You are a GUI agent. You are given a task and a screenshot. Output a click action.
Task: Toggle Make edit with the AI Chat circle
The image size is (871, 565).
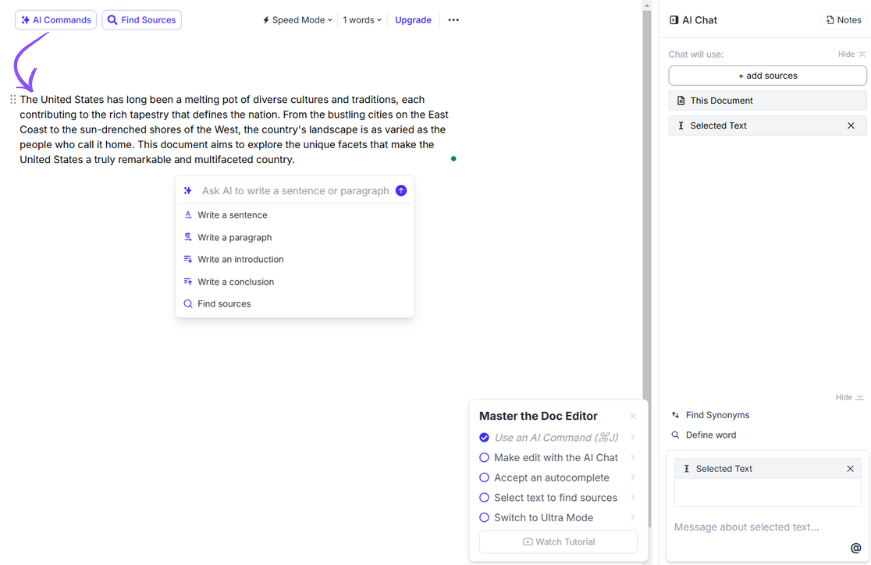484,458
